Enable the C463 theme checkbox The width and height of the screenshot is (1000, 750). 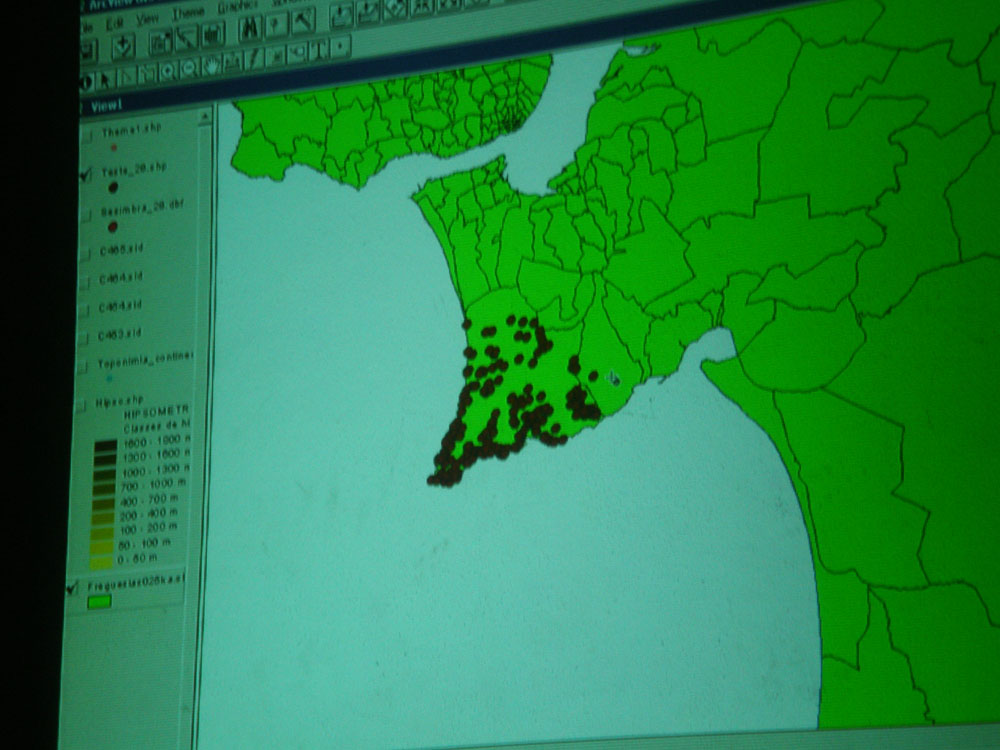[x=83, y=337]
